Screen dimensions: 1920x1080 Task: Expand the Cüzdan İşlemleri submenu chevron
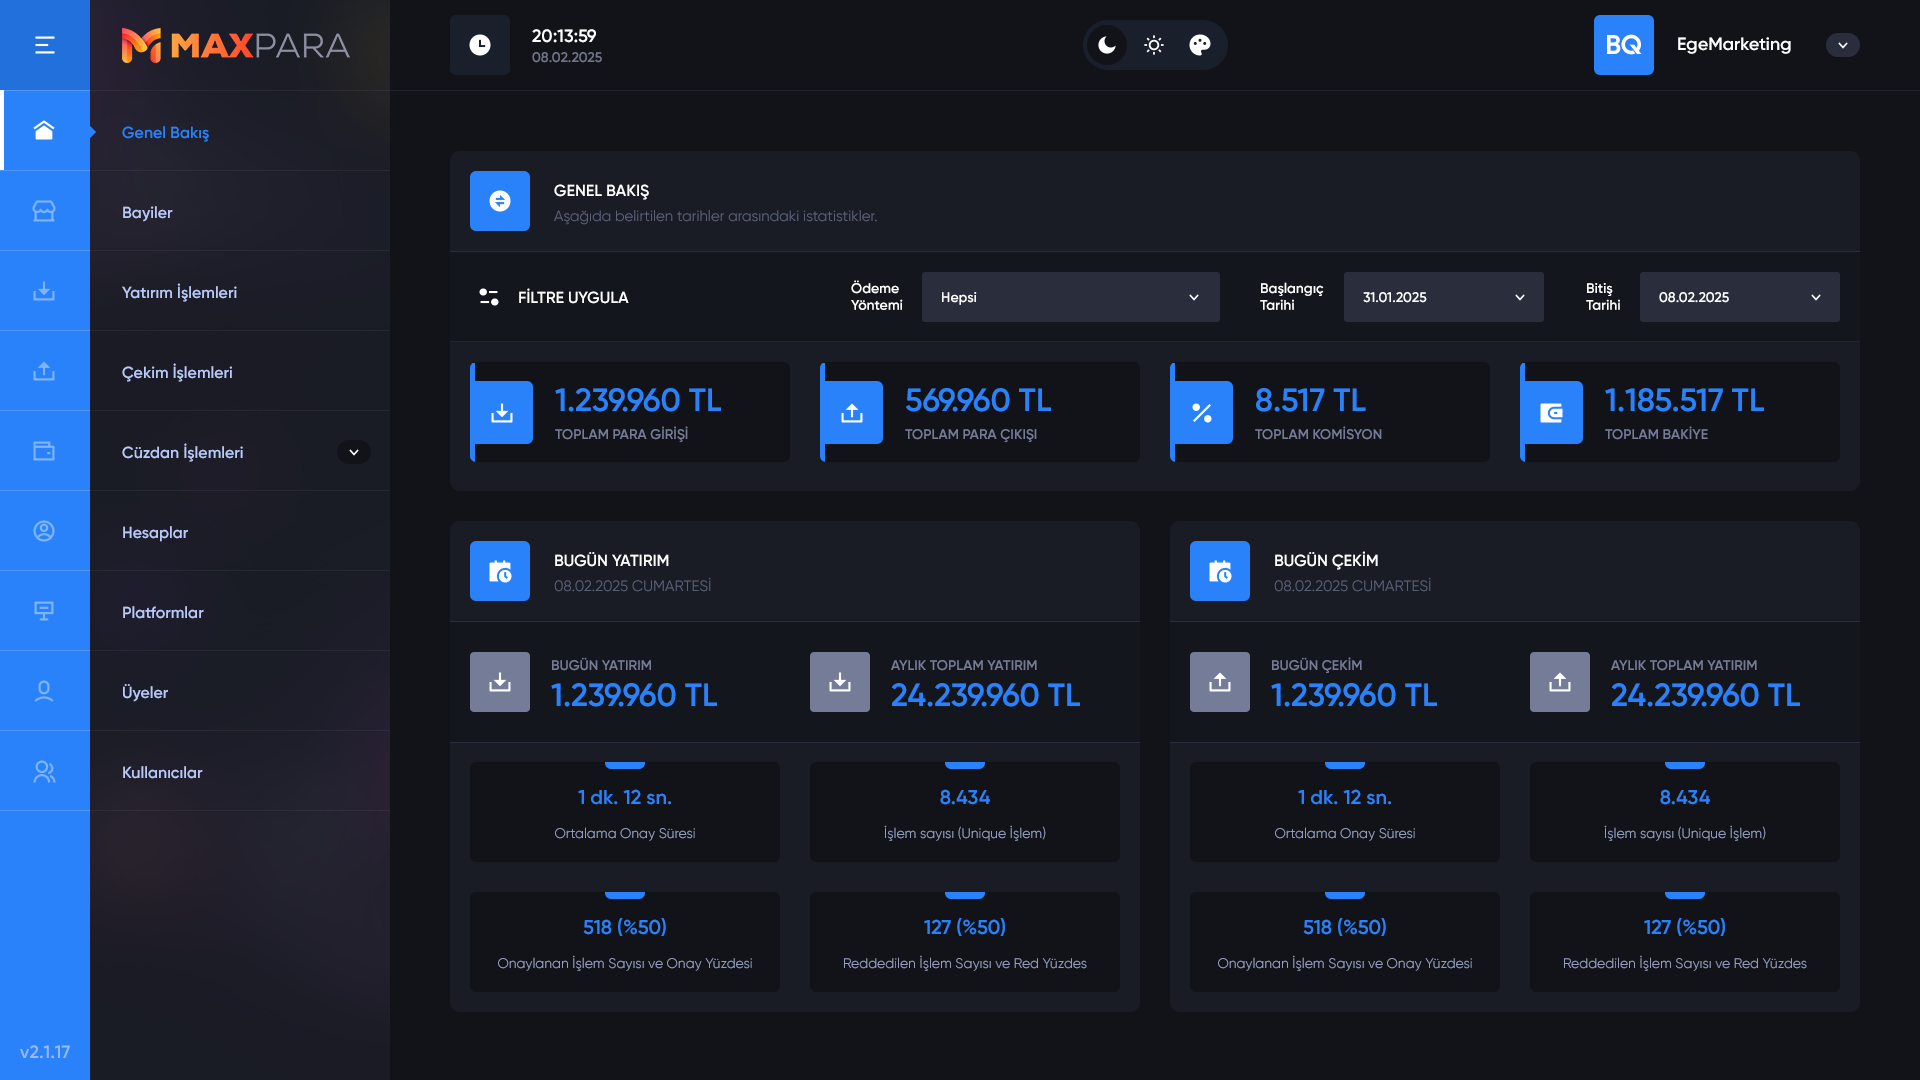[354, 452]
